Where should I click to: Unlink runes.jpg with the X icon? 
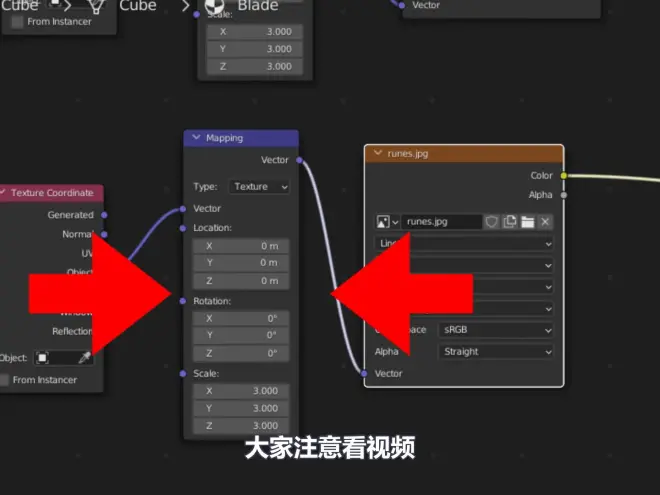click(x=545, y=222)
